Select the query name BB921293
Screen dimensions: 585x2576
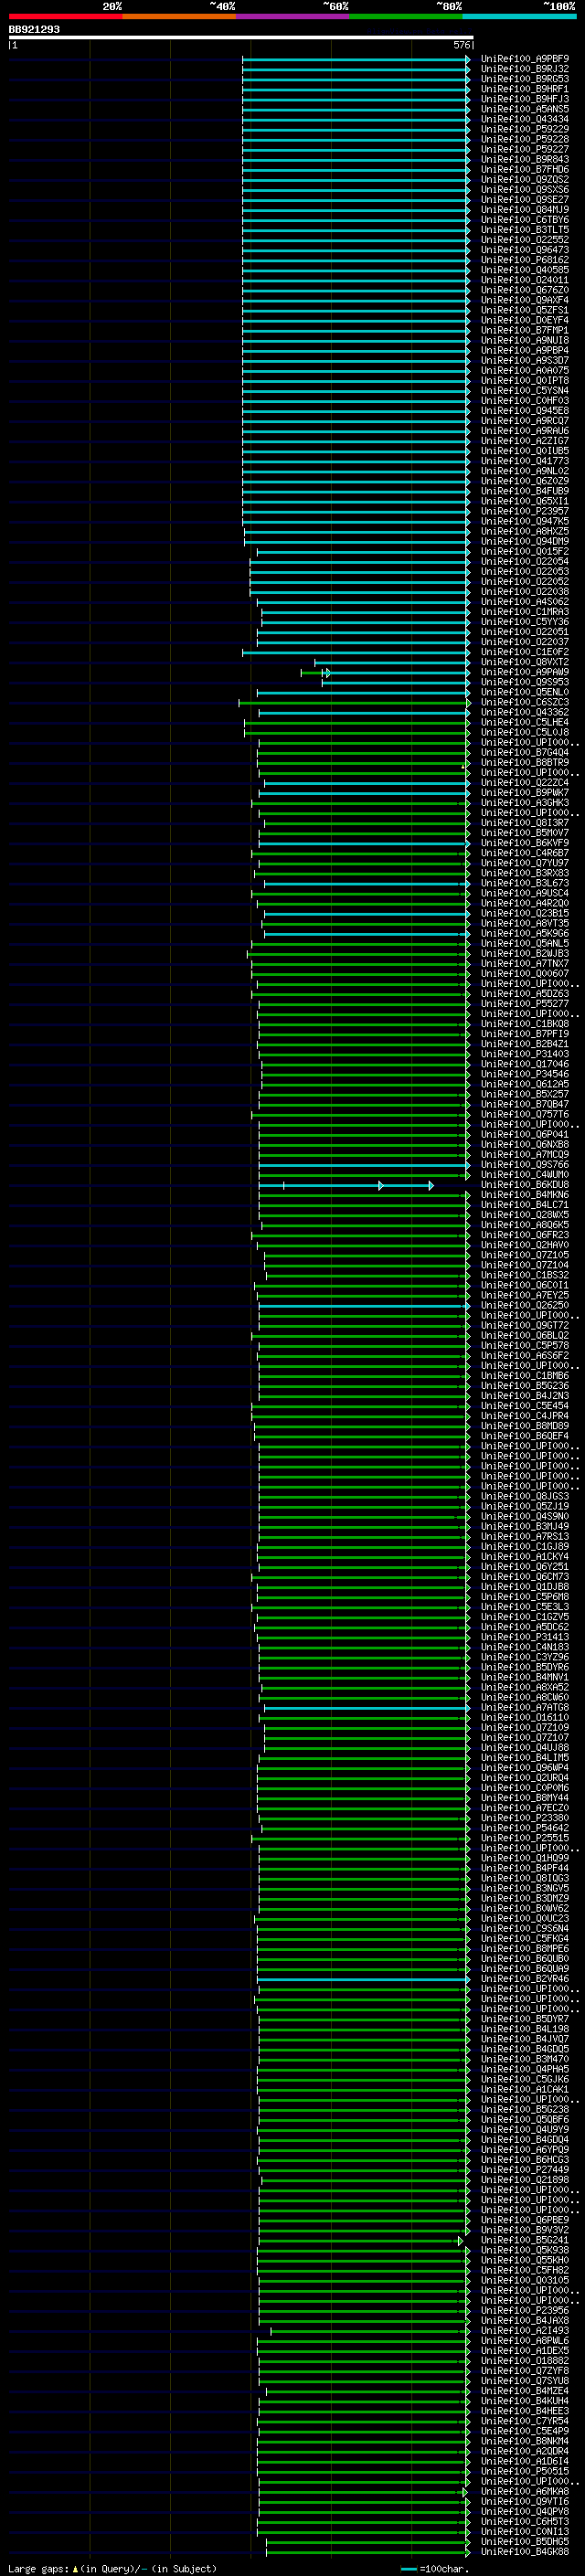pyautogui.click(x=34, y=30)
